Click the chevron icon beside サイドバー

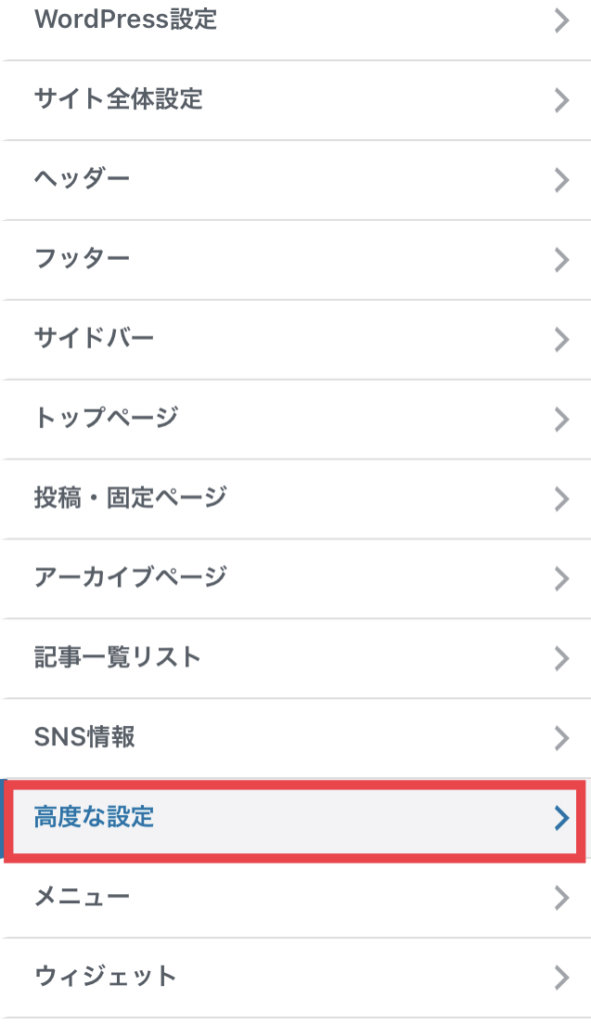click(562, 340)
